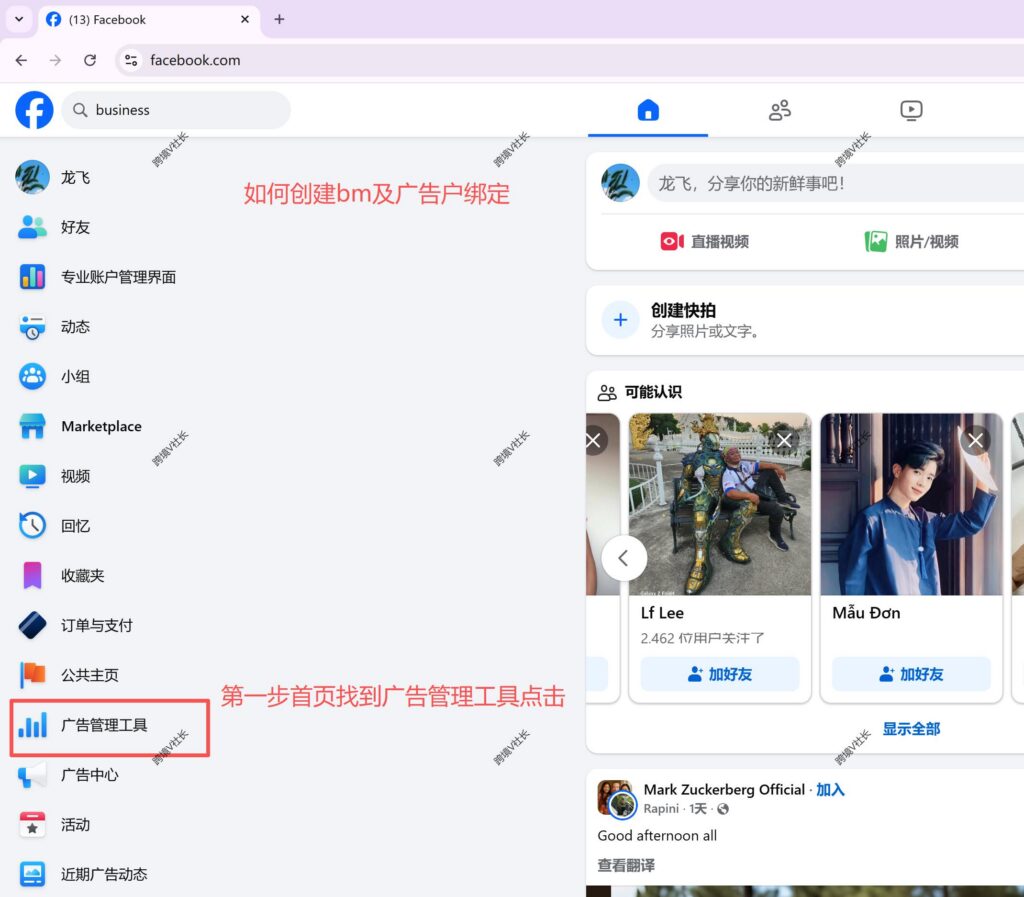The image size is (1024, 897).
Task: Open Rapini poster name link
Action: (x=661, y=809)
